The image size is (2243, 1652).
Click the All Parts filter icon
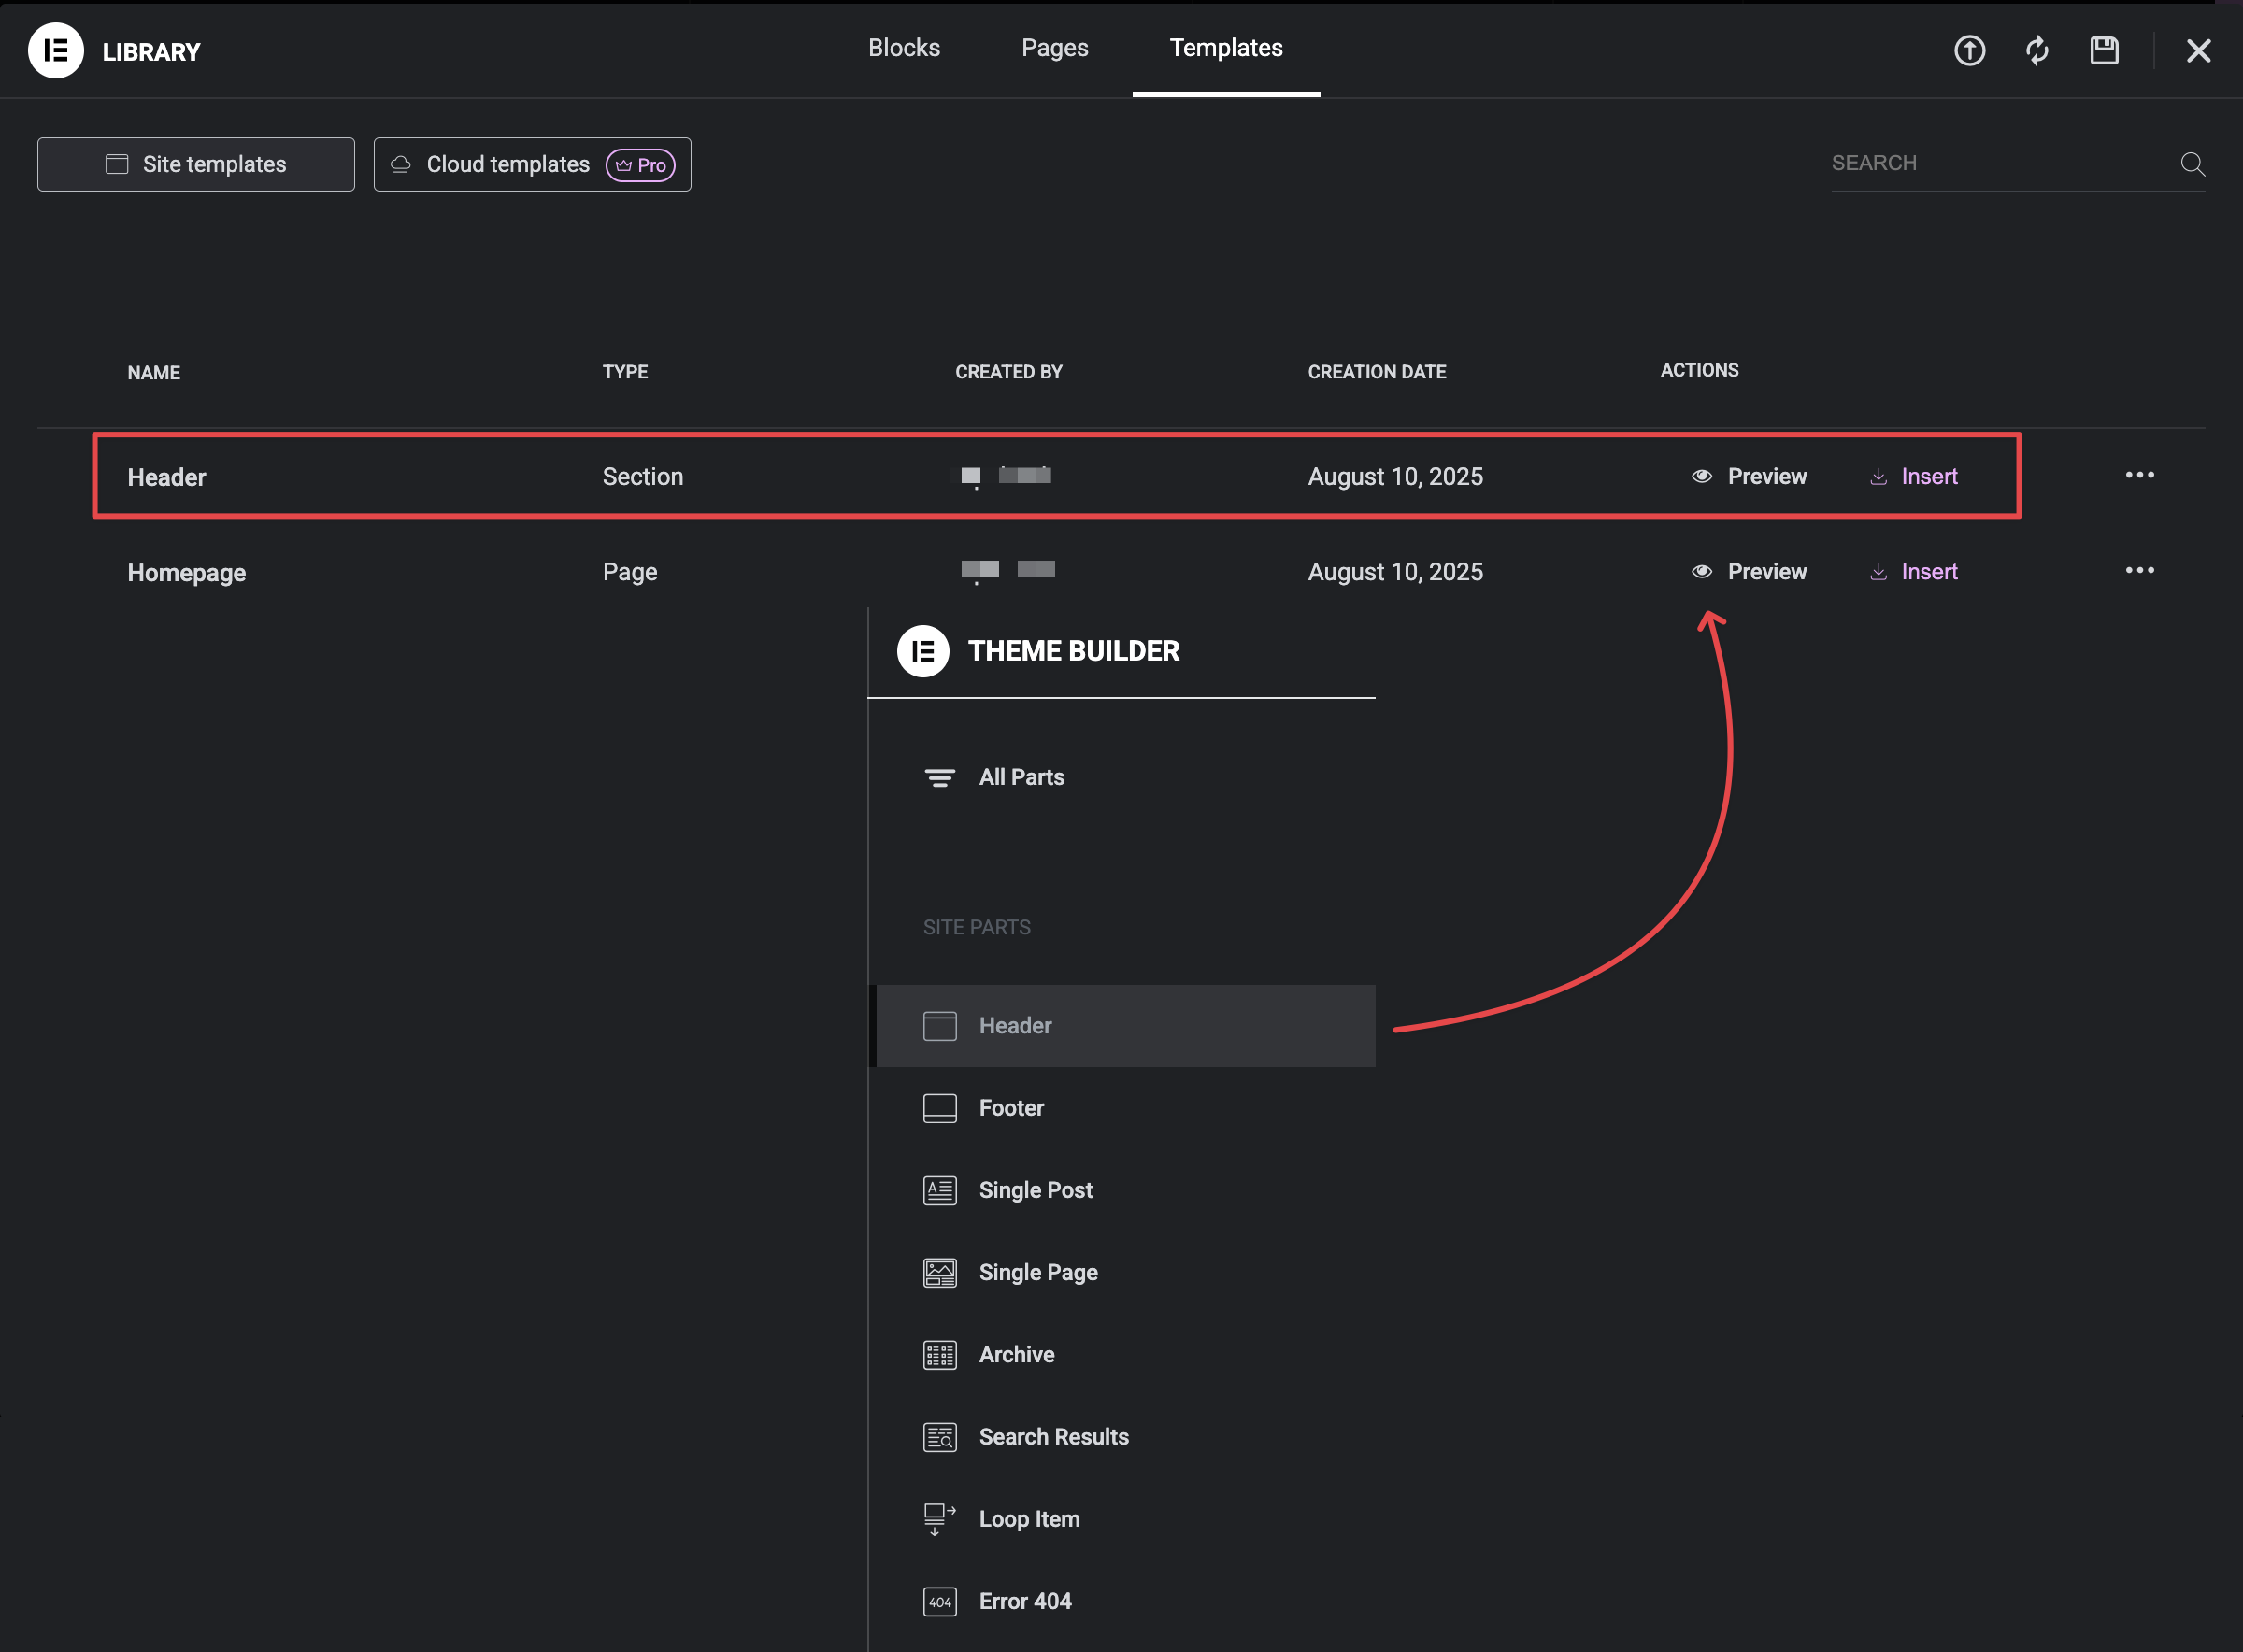click(939, 778)
